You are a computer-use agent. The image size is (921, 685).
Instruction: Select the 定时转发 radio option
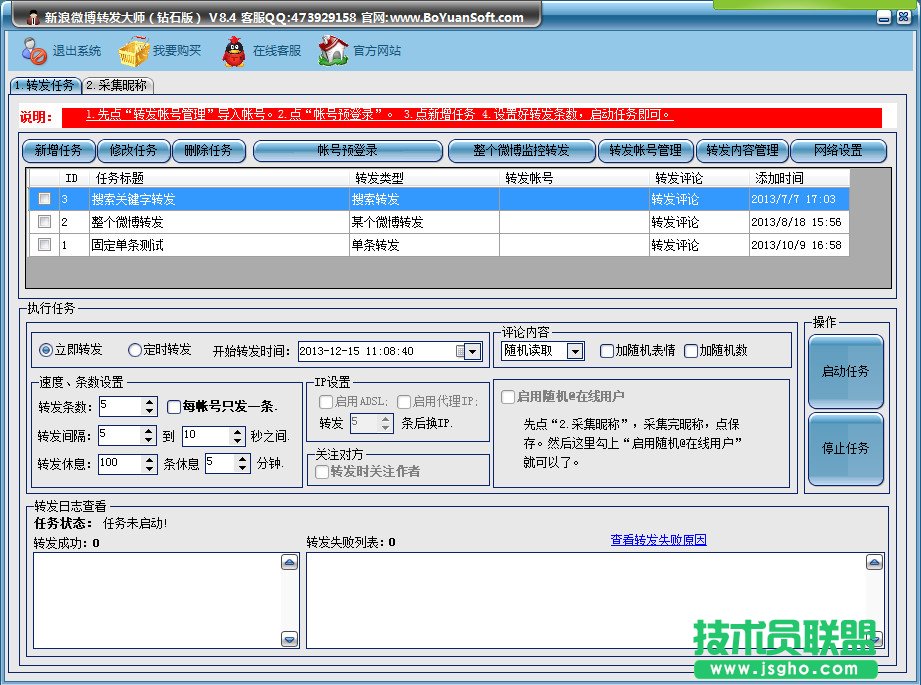[x=135, y=350]
